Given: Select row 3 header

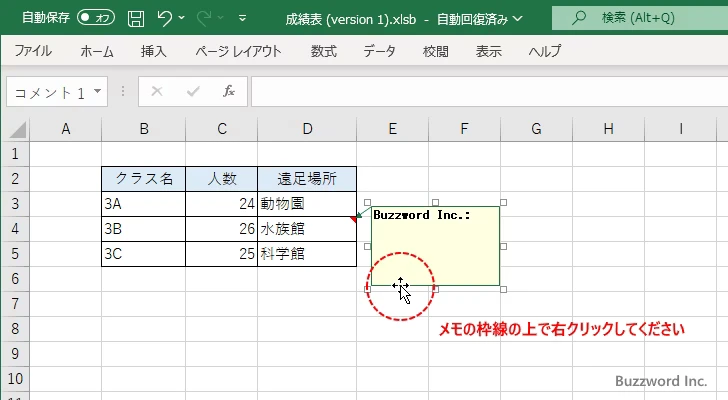Looking at the screenshot, I should click(x=15, y=204).
